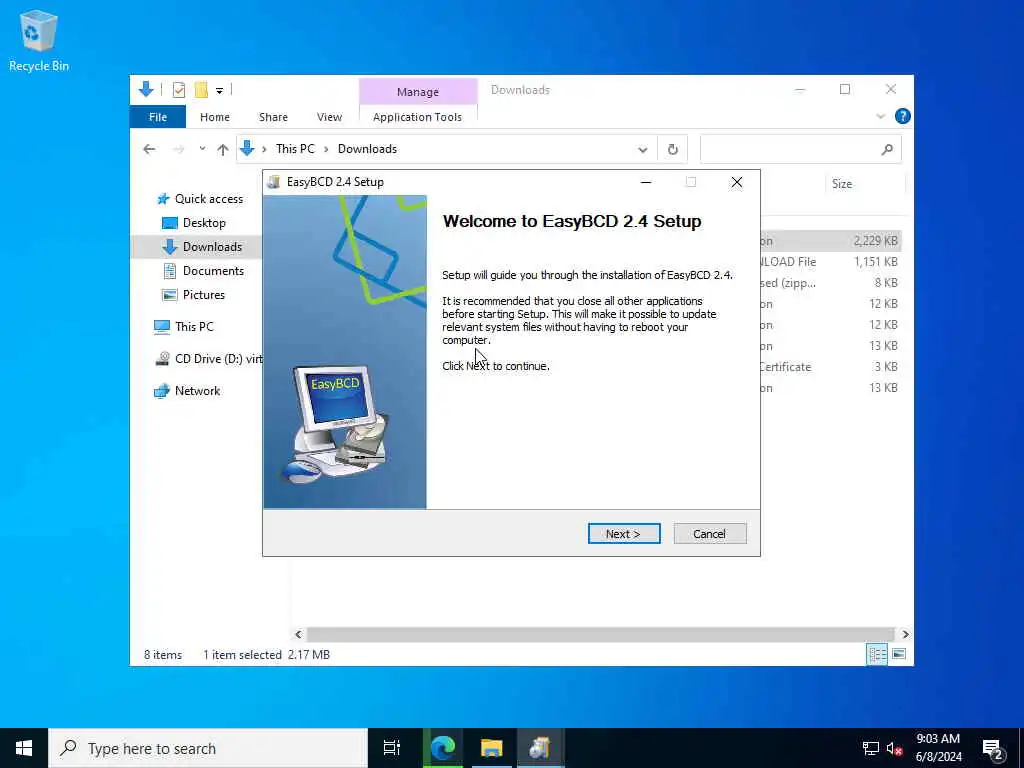The height and width of the screenshot is (768, 1024).
Task: Sort by the Size column header
Action: (842, 184)
